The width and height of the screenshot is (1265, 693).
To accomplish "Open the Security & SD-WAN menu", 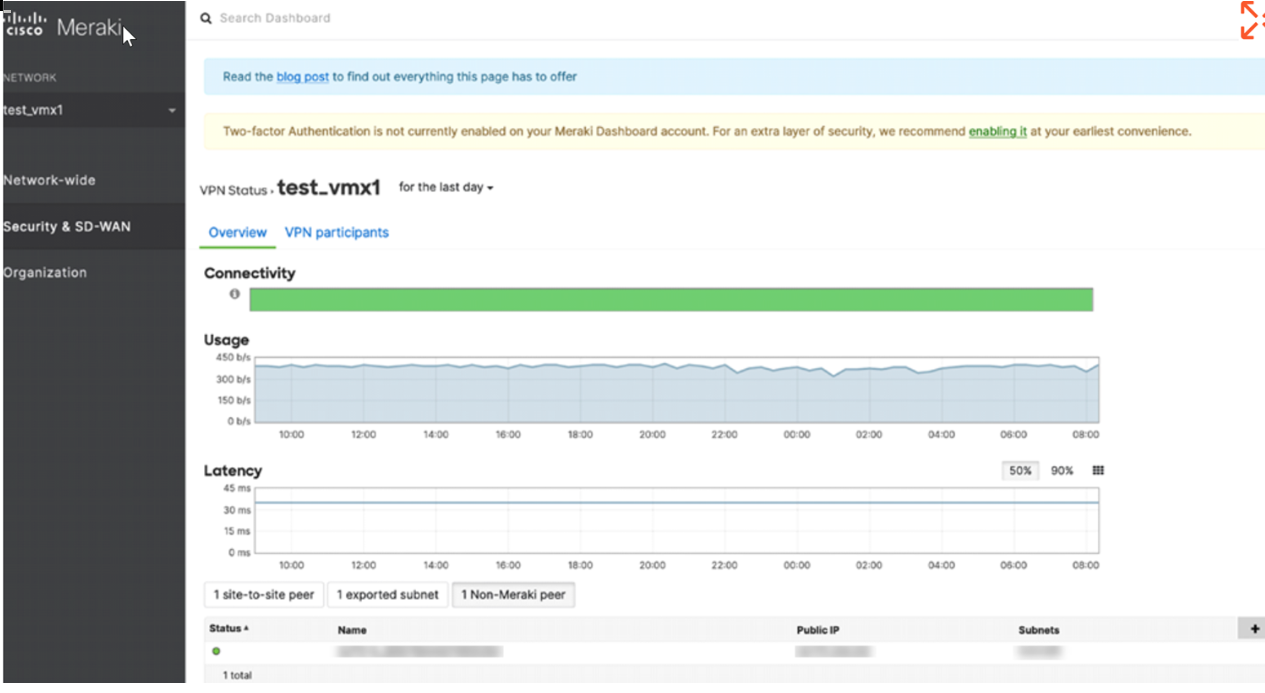I will [67, 227].
